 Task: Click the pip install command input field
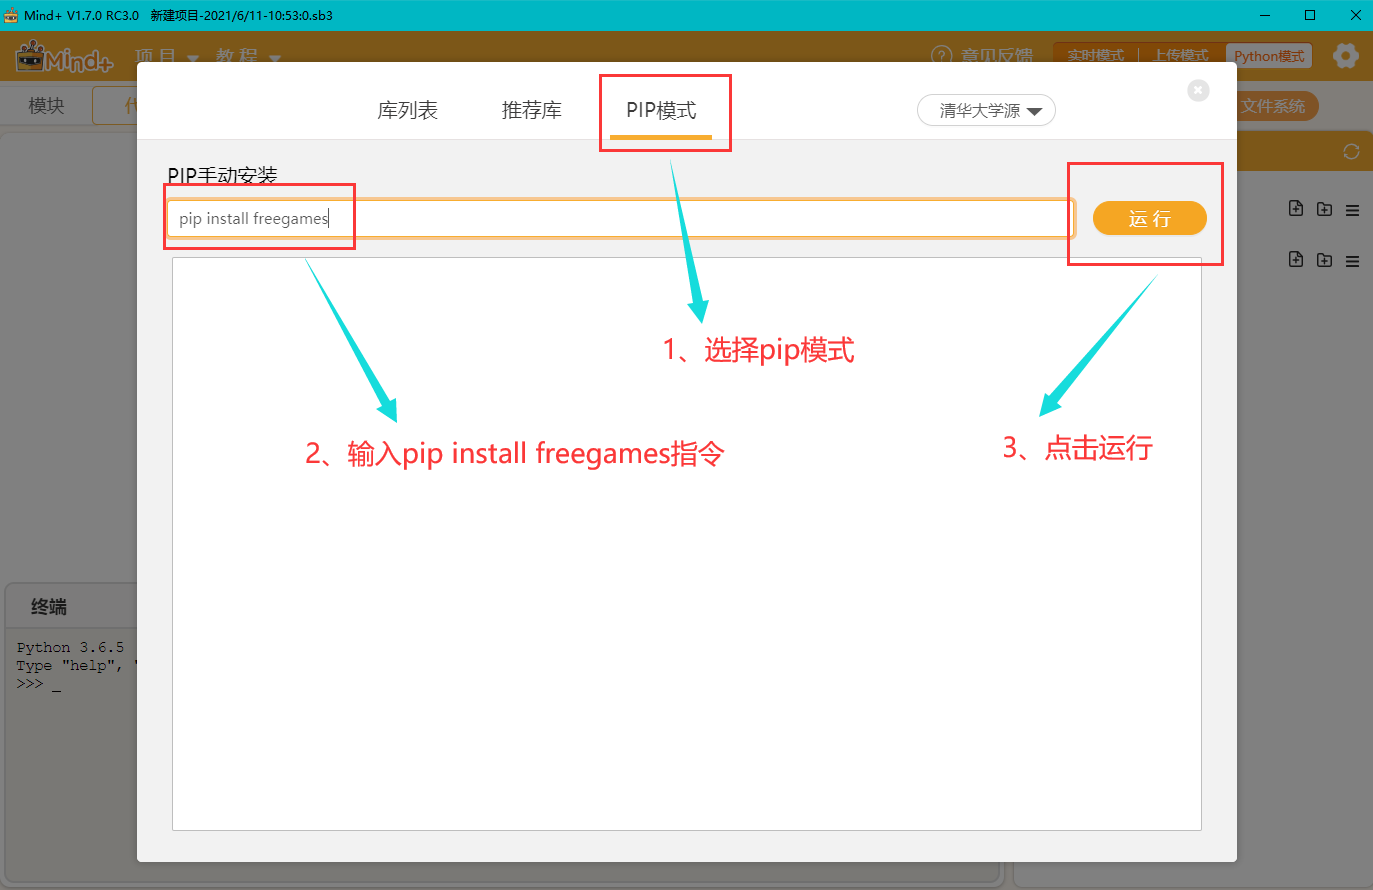(x=620, y=218)
